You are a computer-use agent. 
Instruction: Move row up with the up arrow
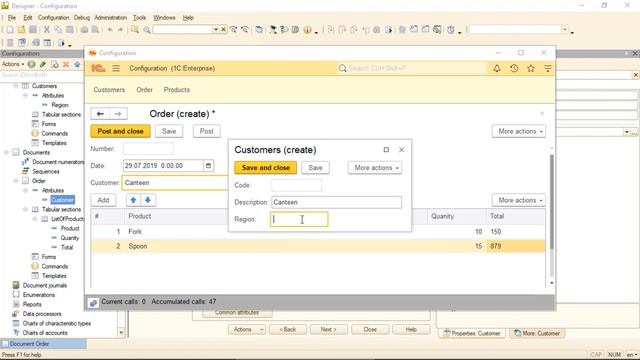coord(133,200)
